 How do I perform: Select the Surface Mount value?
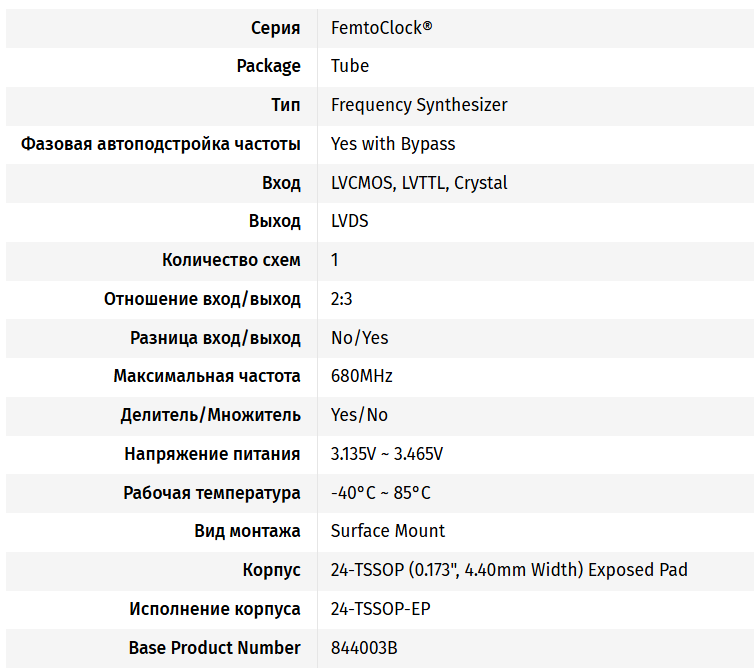[x=388, y=531]
